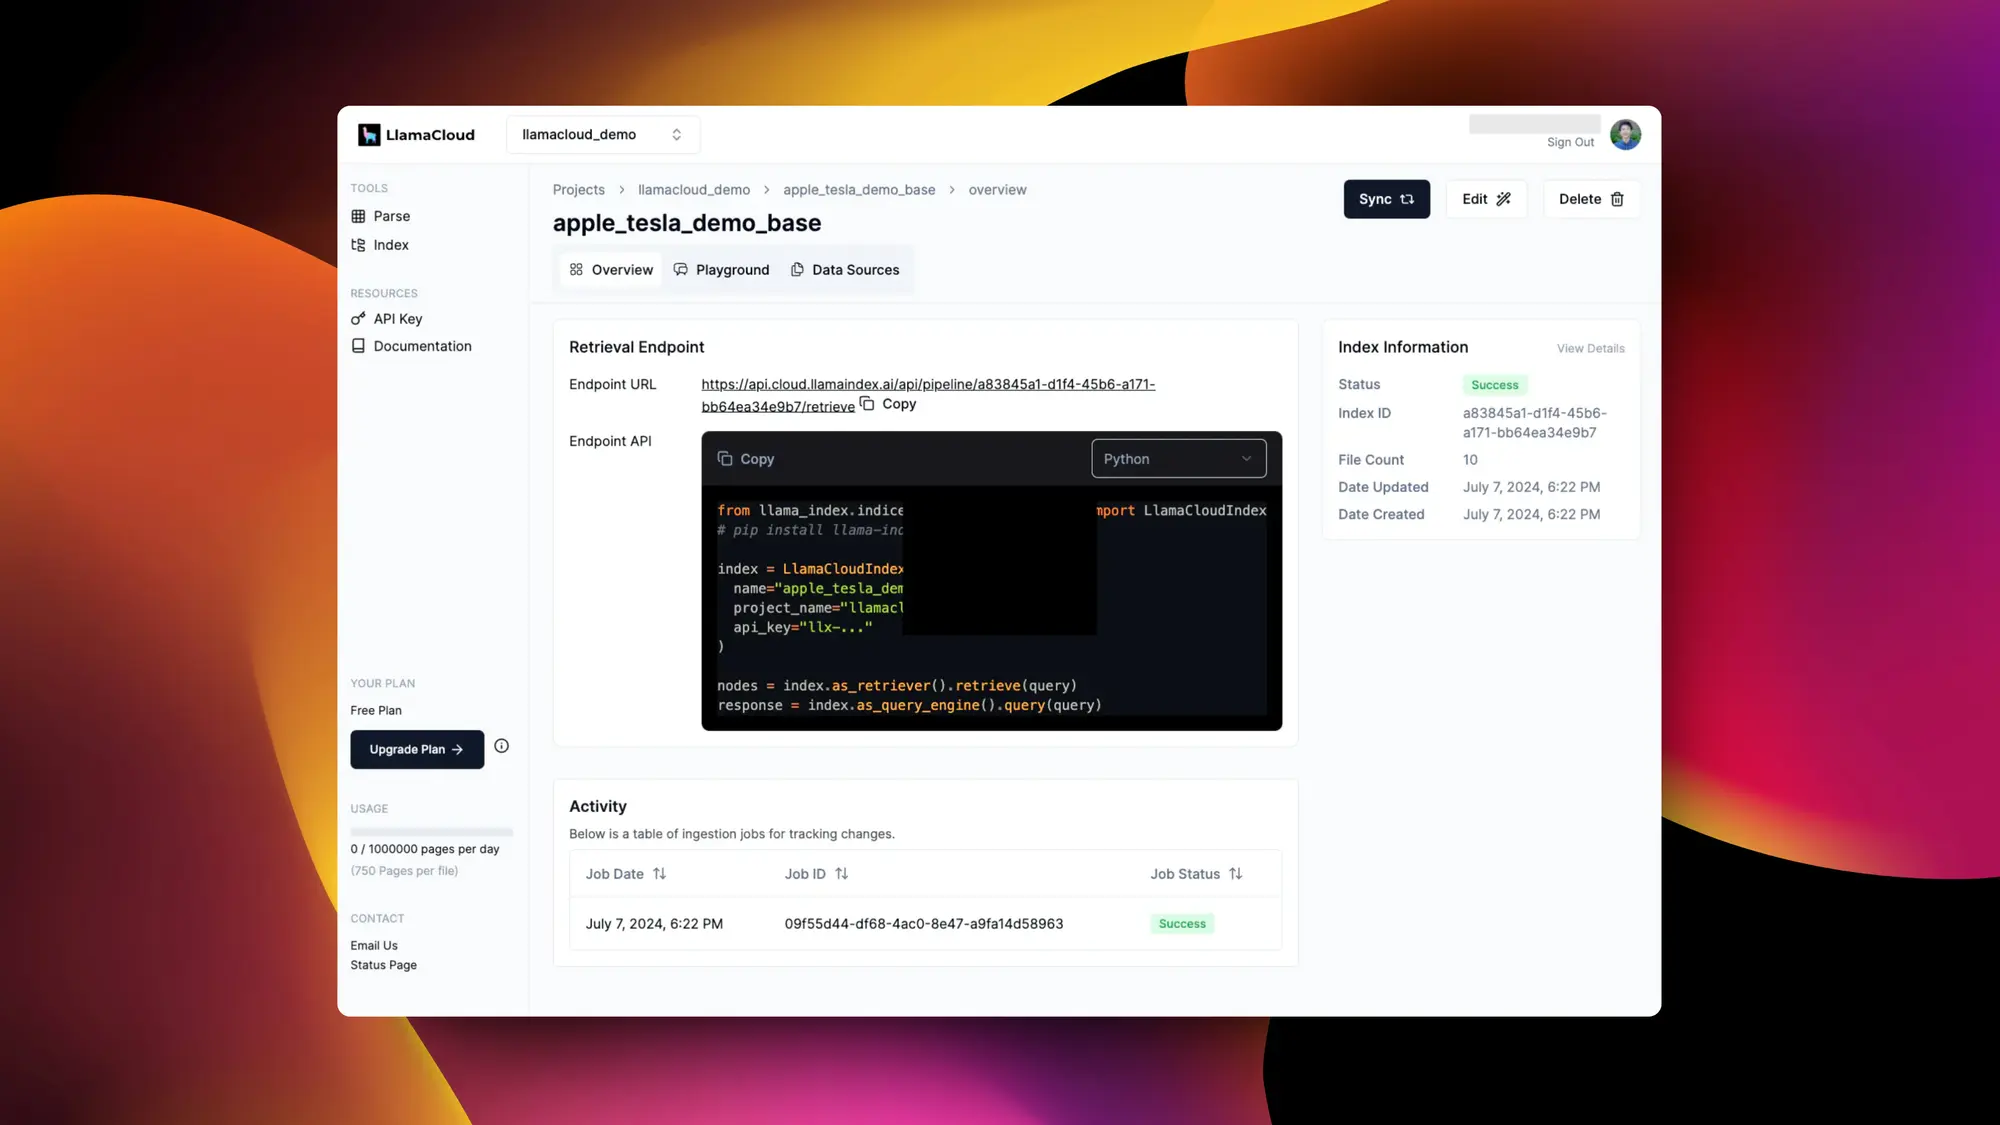Image resolution: width=2000 pixels, height=1125 pixels.
Task: Switch to the Playground tab
Action: click(x=721, y=270)
